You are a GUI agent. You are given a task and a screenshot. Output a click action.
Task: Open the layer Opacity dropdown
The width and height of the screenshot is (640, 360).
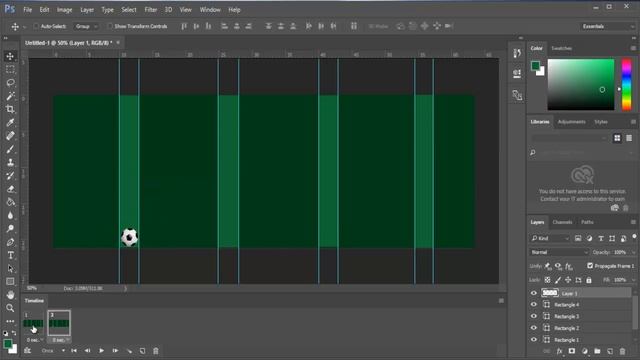(x=633, y=252)
